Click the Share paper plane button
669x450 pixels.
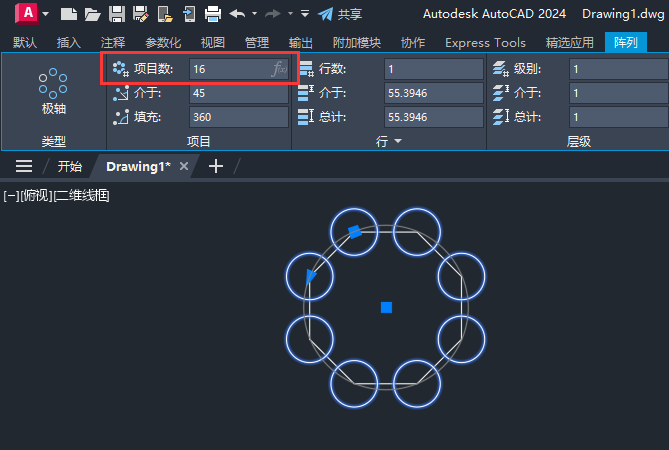(340, 14)
